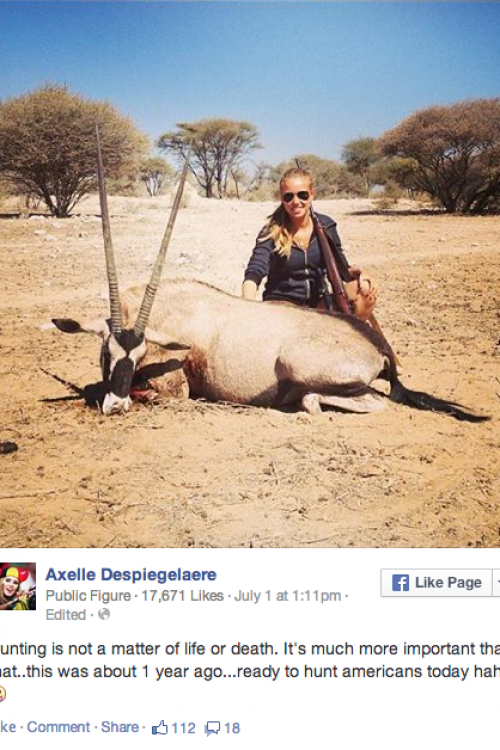Expand the dropdown arrow beside Like Page
Viewport: 500px width, 750px height.
point(497,583)
